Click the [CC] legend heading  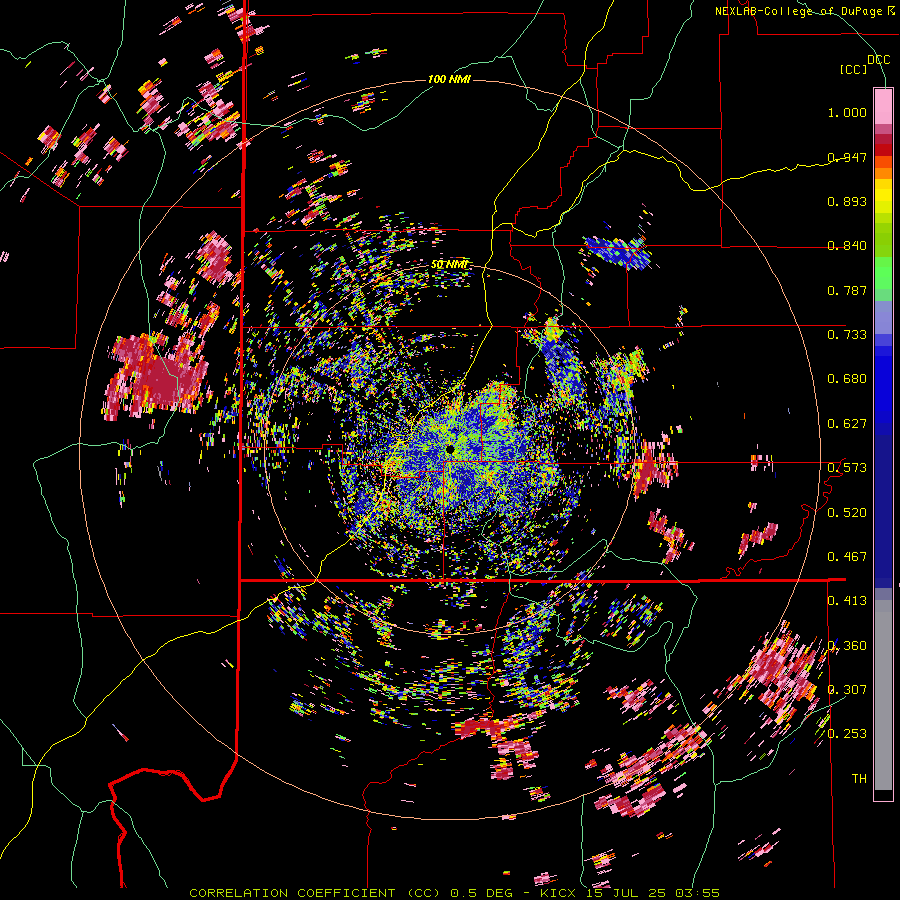point(854,69)
